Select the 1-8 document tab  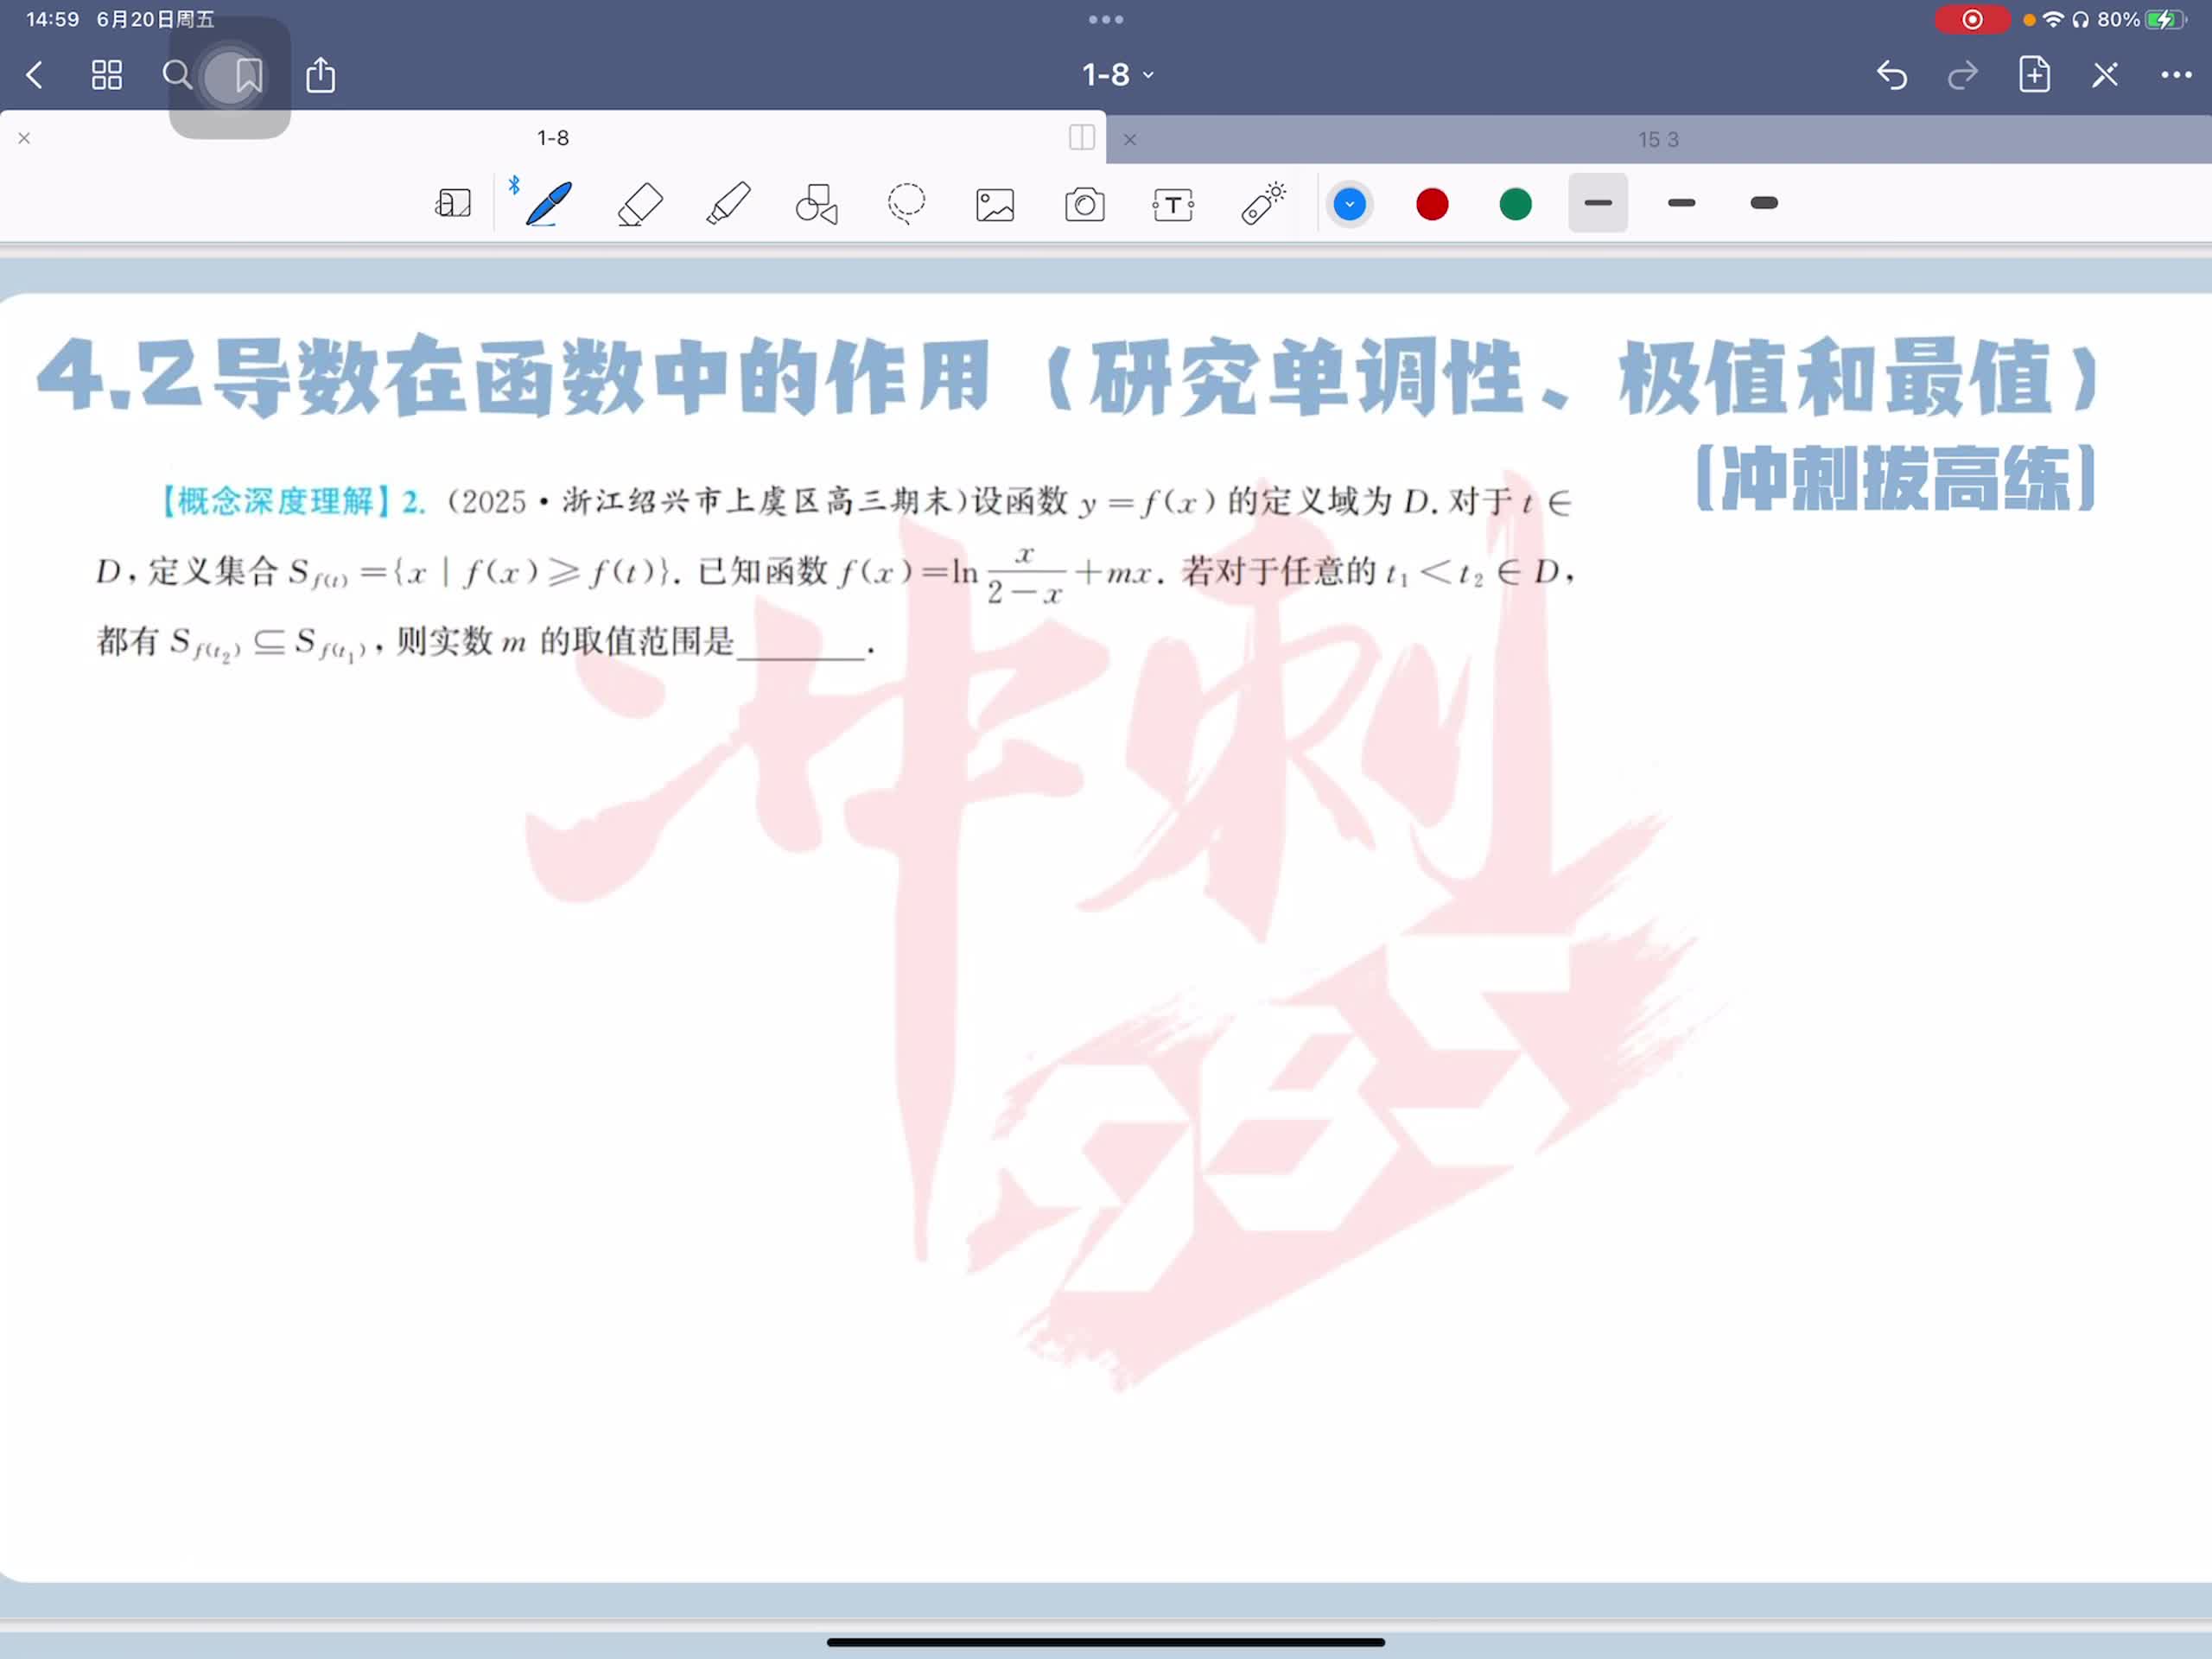pos(552,138)
